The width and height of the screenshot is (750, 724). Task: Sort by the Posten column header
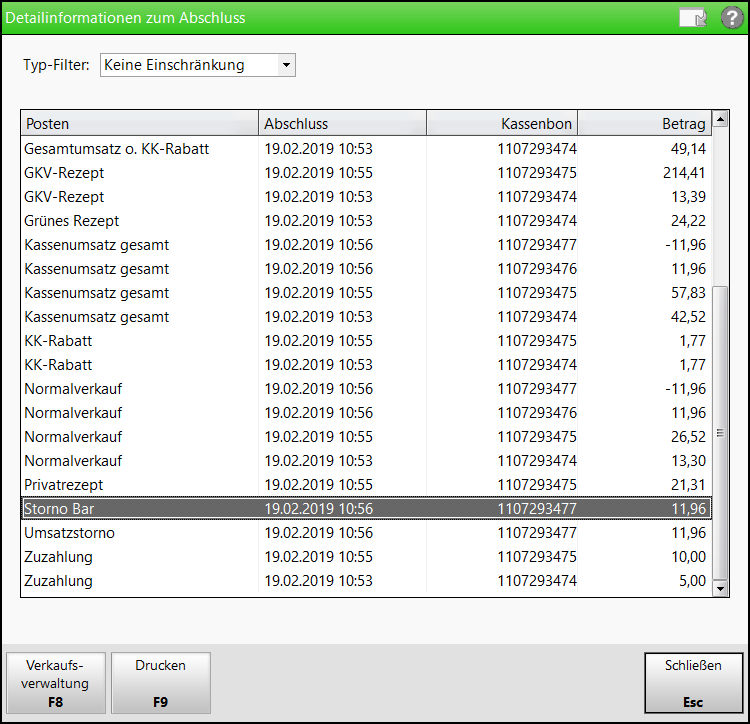140,124
